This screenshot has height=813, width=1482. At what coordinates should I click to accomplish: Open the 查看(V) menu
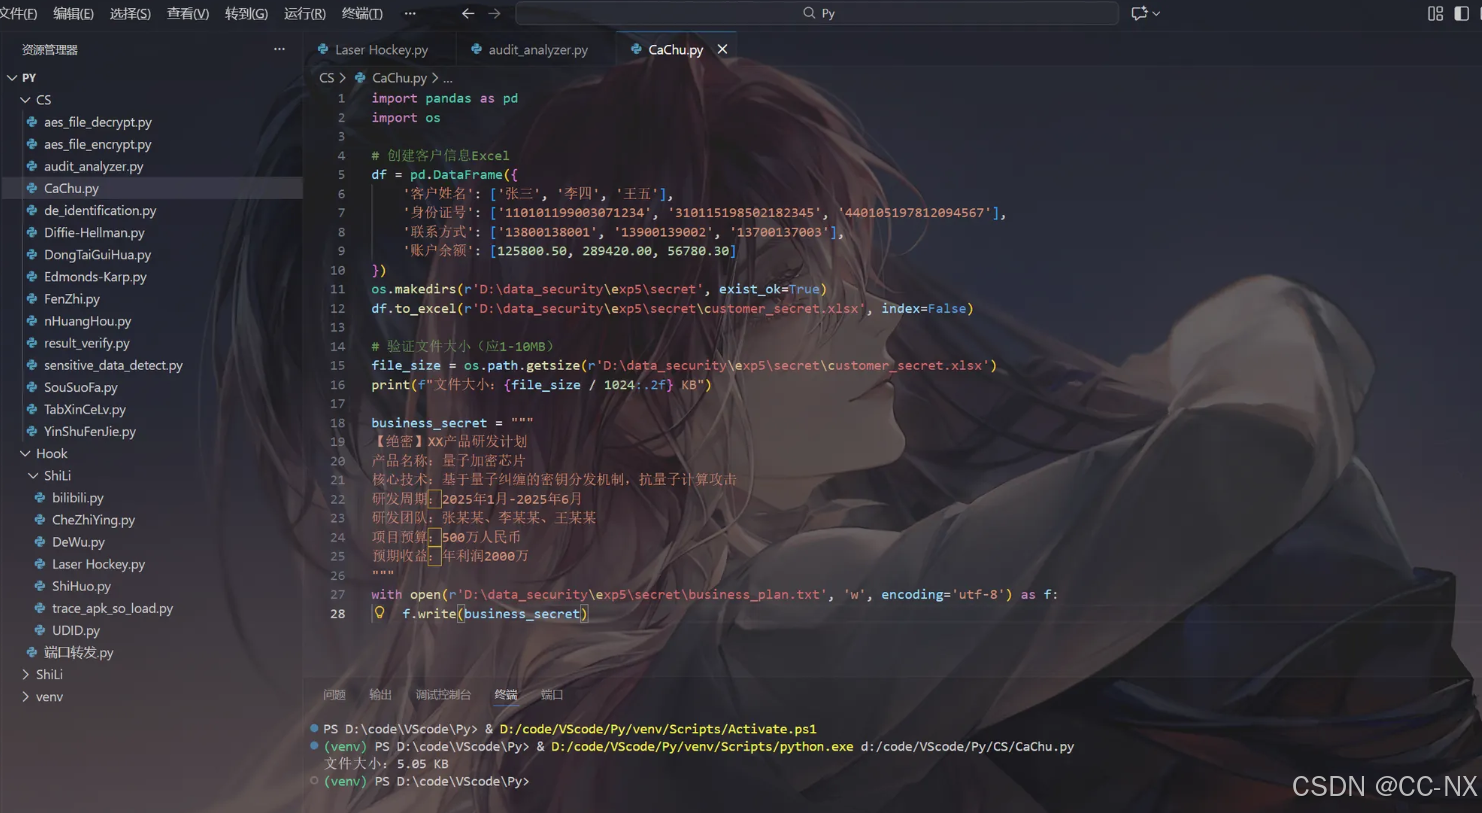point(188,13)
